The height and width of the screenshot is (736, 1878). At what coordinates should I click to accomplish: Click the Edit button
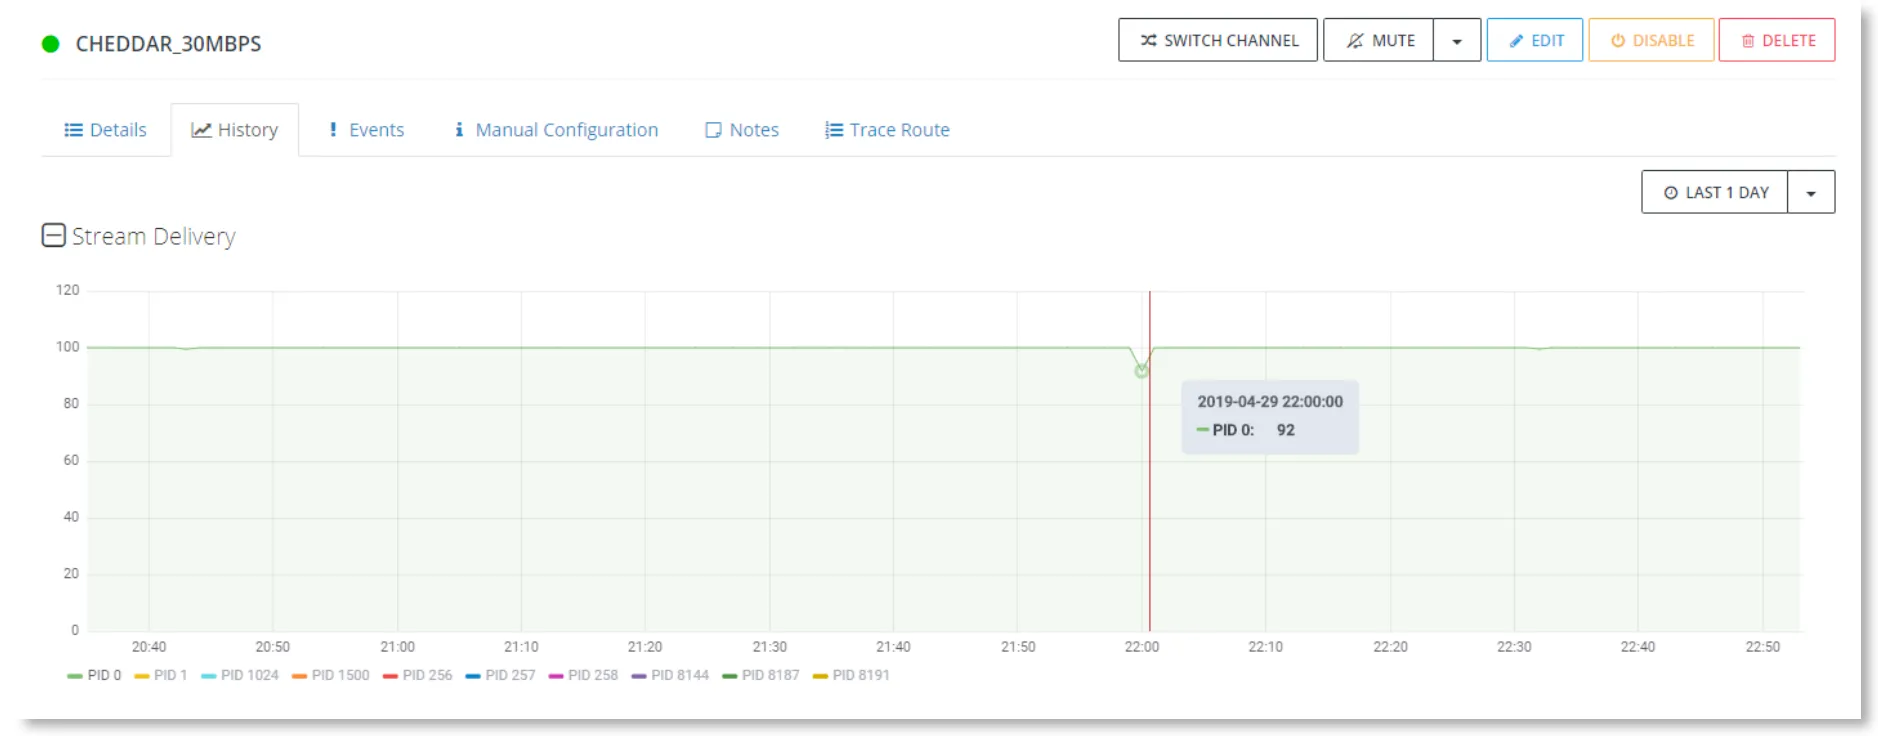(x=1535, y=41)
